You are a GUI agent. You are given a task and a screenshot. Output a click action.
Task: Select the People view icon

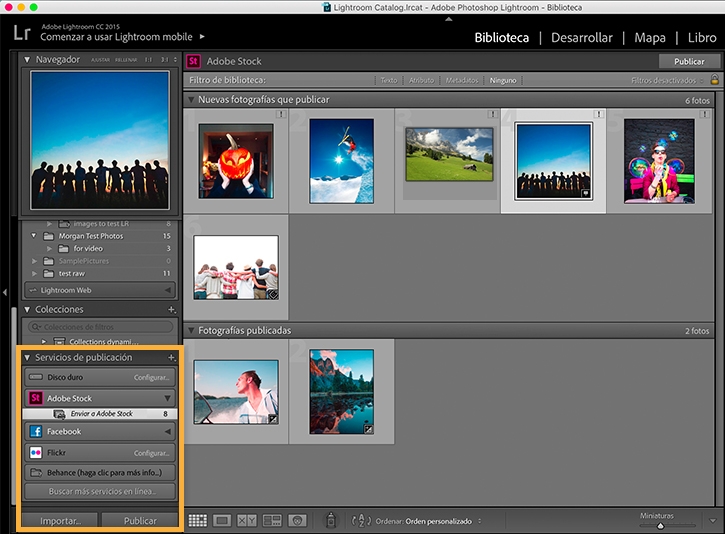pyautogui.click(x=297, y=521)
